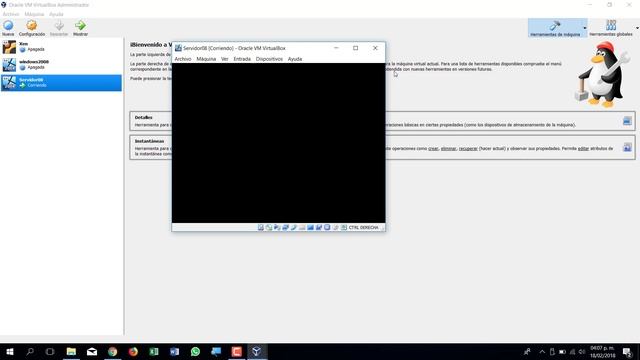
Task: Click keyboard capture icon beside CTRL DERECHA
Action: [344, 227]
